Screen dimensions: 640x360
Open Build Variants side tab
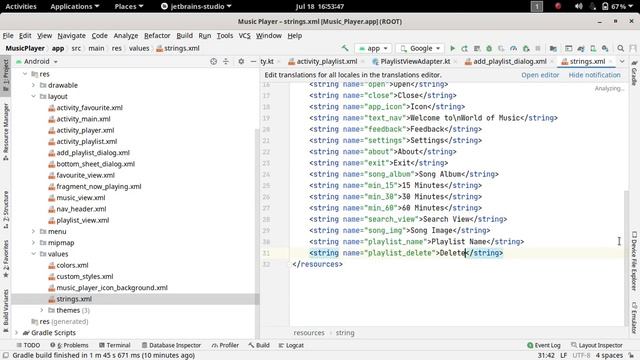tap(6, 311)
